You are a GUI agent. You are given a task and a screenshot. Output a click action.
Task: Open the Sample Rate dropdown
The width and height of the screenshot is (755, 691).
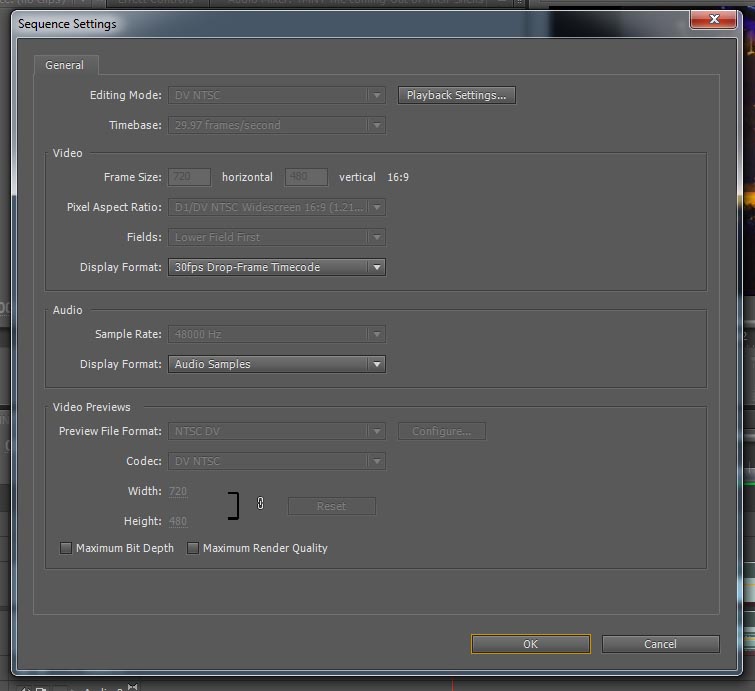pos(277,334)
